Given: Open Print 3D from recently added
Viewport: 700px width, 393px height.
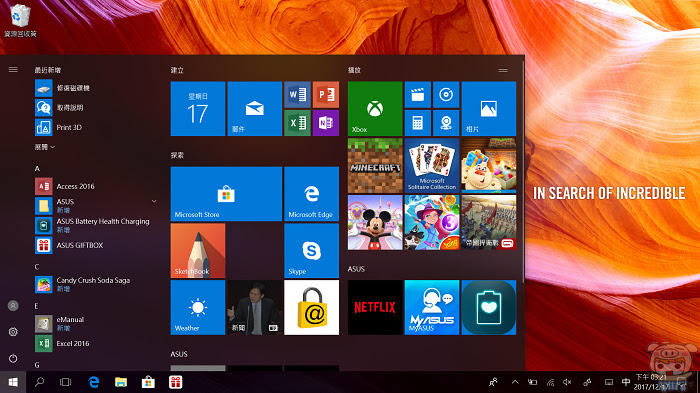Looking at the screenshot, I should tap(96, 127).
